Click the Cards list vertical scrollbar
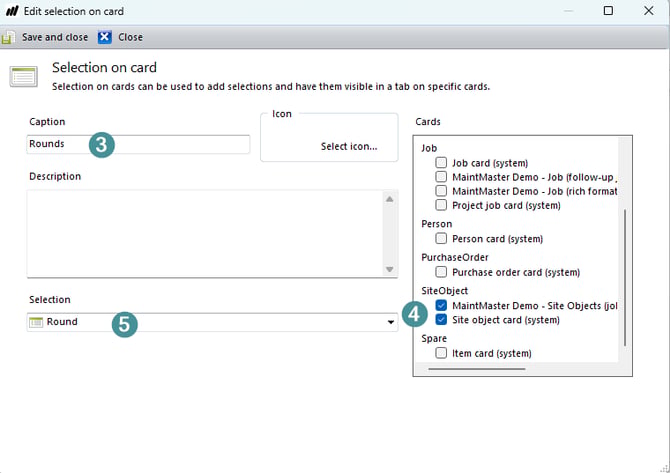Screen dimensions: 670x473 (625, 278)
